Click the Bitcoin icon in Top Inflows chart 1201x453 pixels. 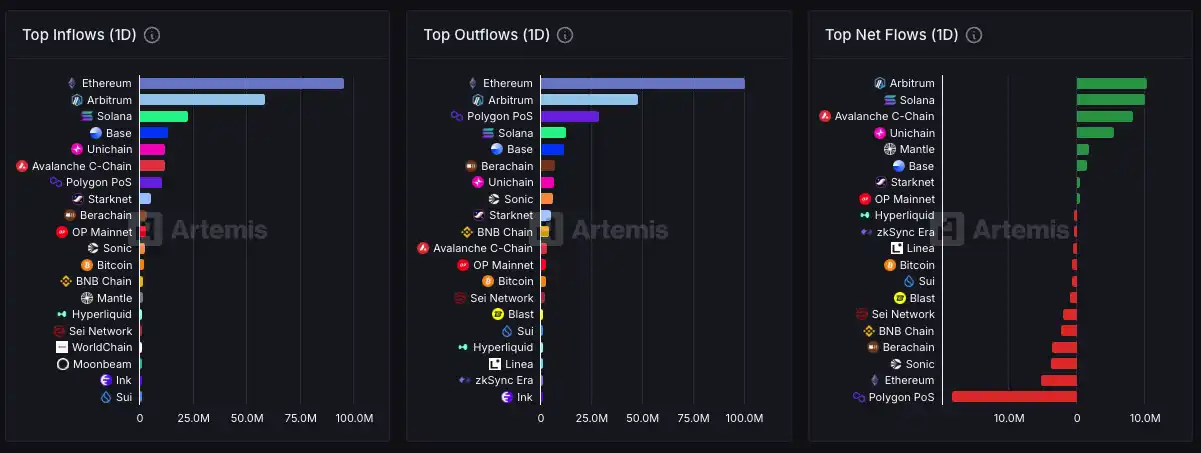point(87,265)
